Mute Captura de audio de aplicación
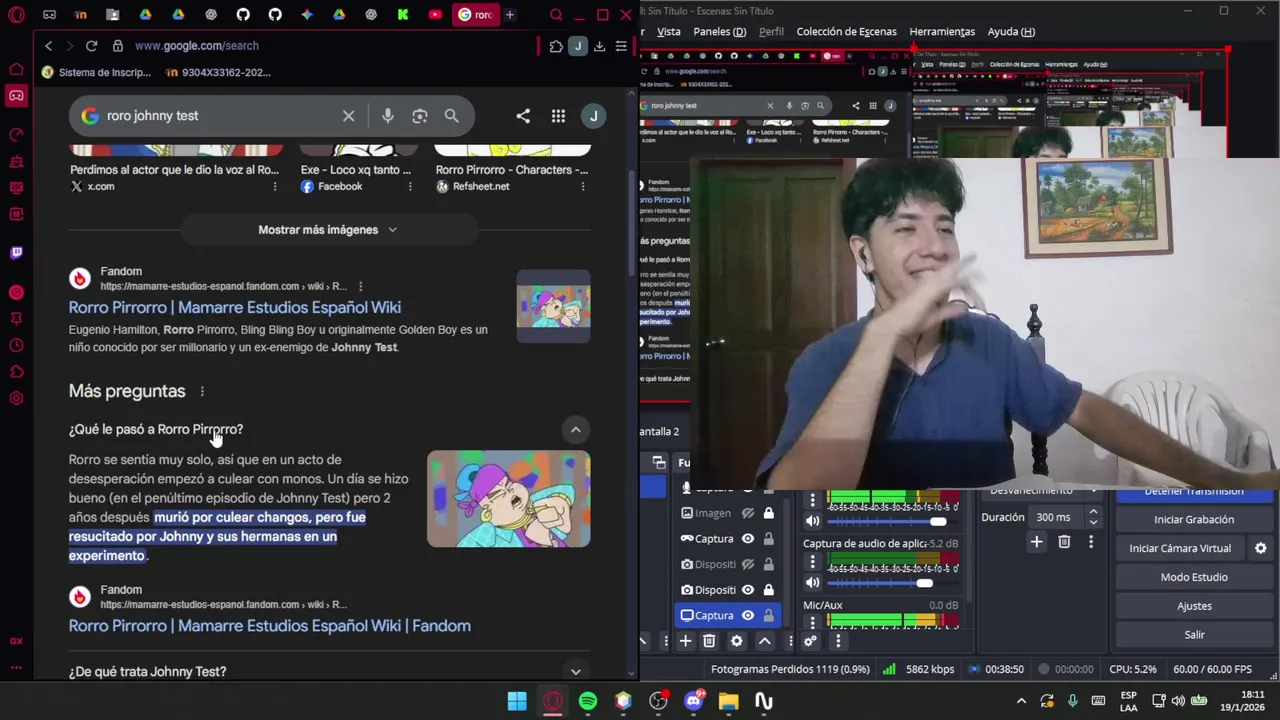This screenshot has width=1280, height=720. (x=812, y=583)
